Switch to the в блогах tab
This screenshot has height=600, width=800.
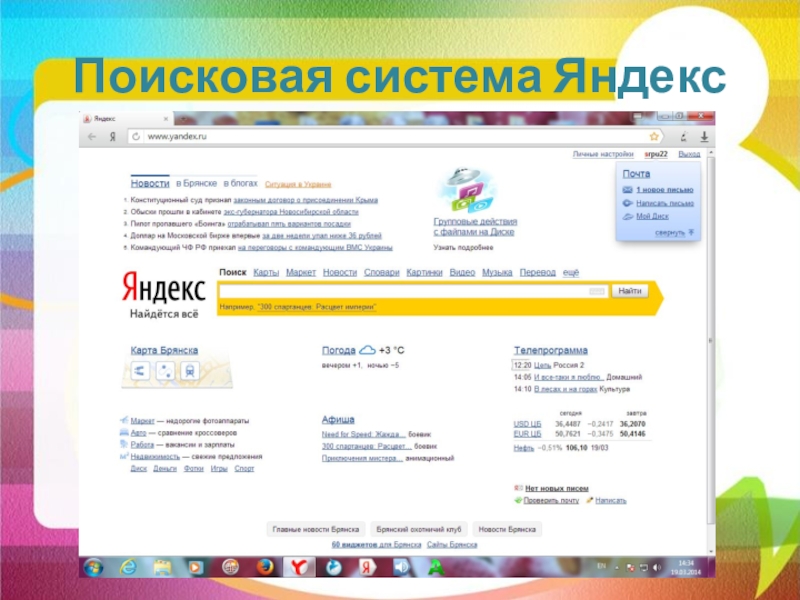pyautogui.click(x=240, y=183)
